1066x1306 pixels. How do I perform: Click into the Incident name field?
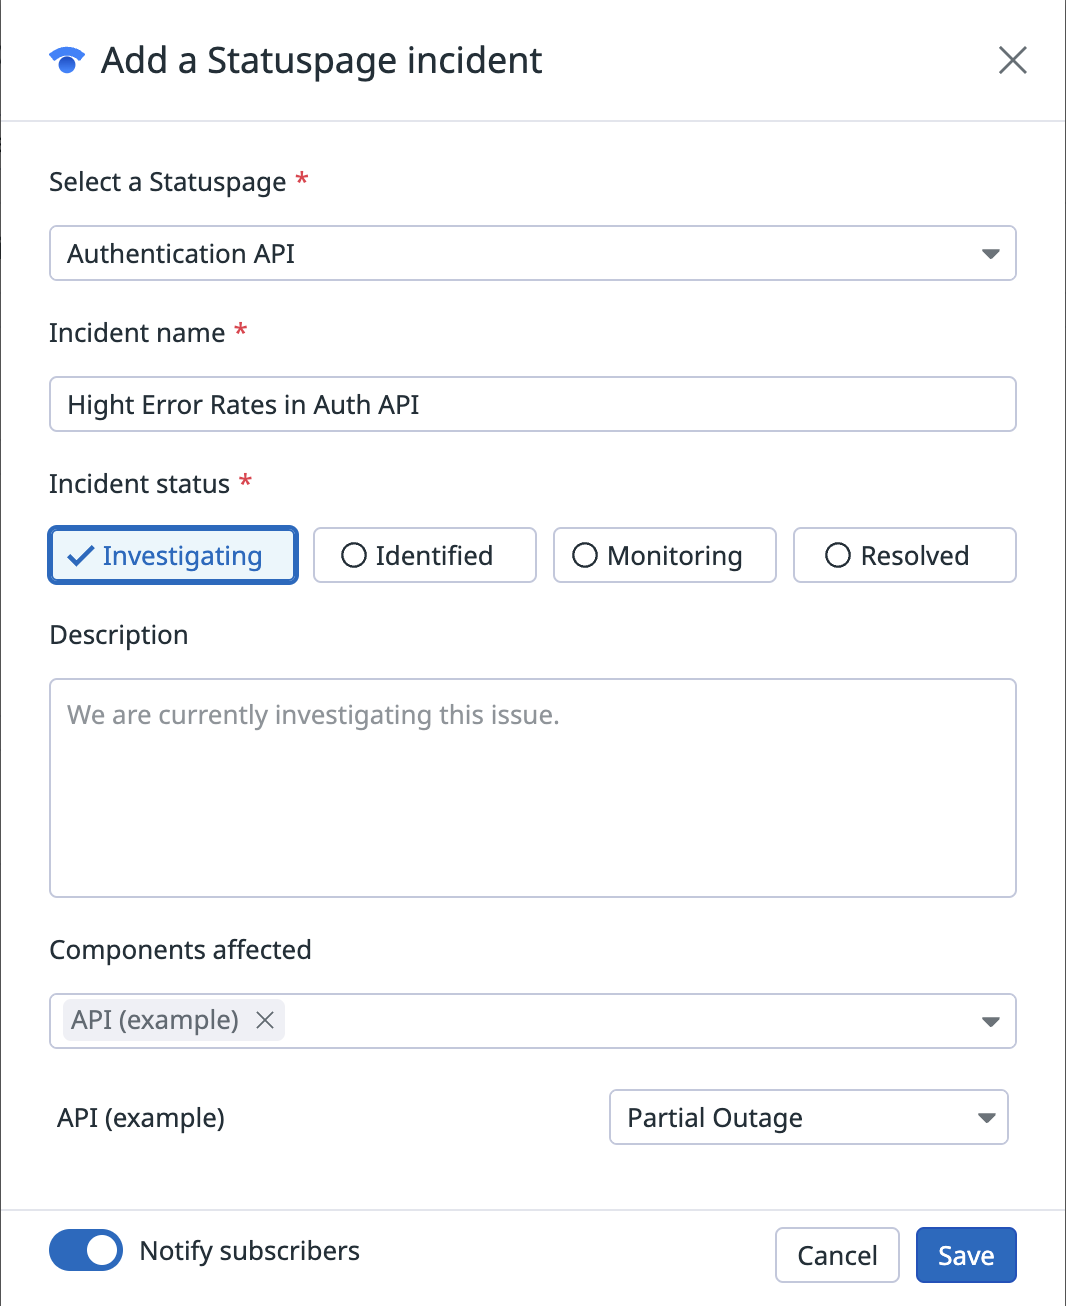coord(532,404)
